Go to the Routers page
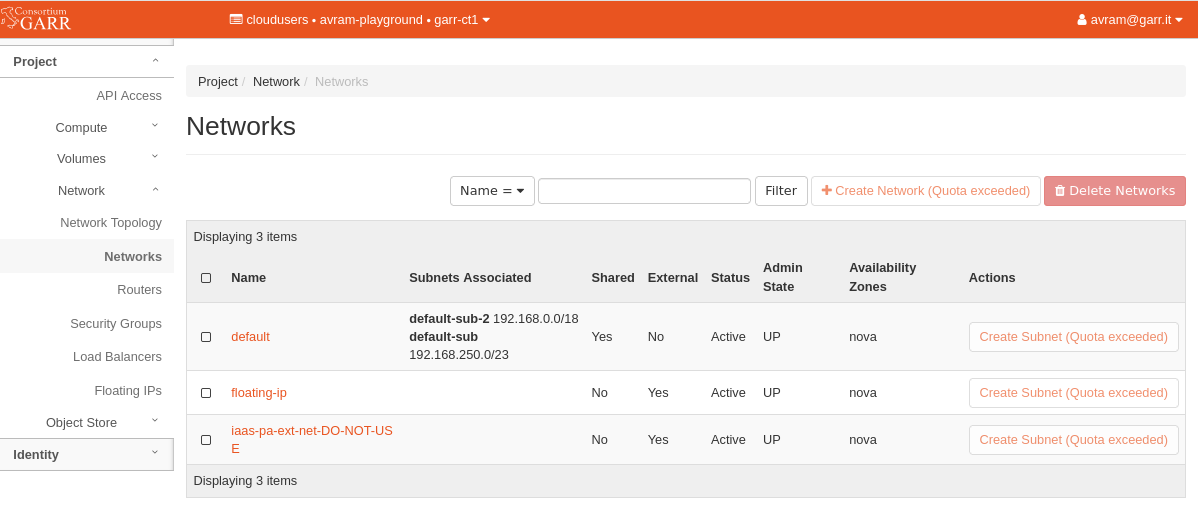The width and height of the screenshot is (1198, 516). coord(139,290)
